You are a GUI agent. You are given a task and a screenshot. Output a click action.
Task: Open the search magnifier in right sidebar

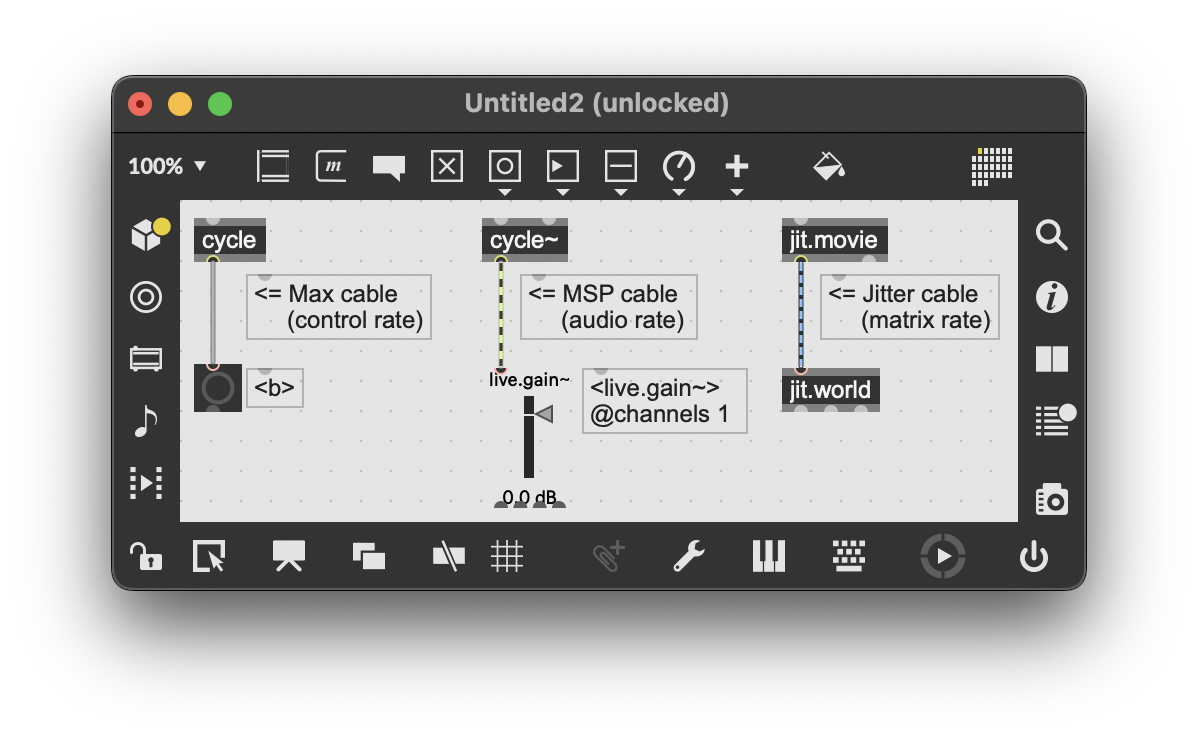pyautogui.click(x=1052, y=236)
